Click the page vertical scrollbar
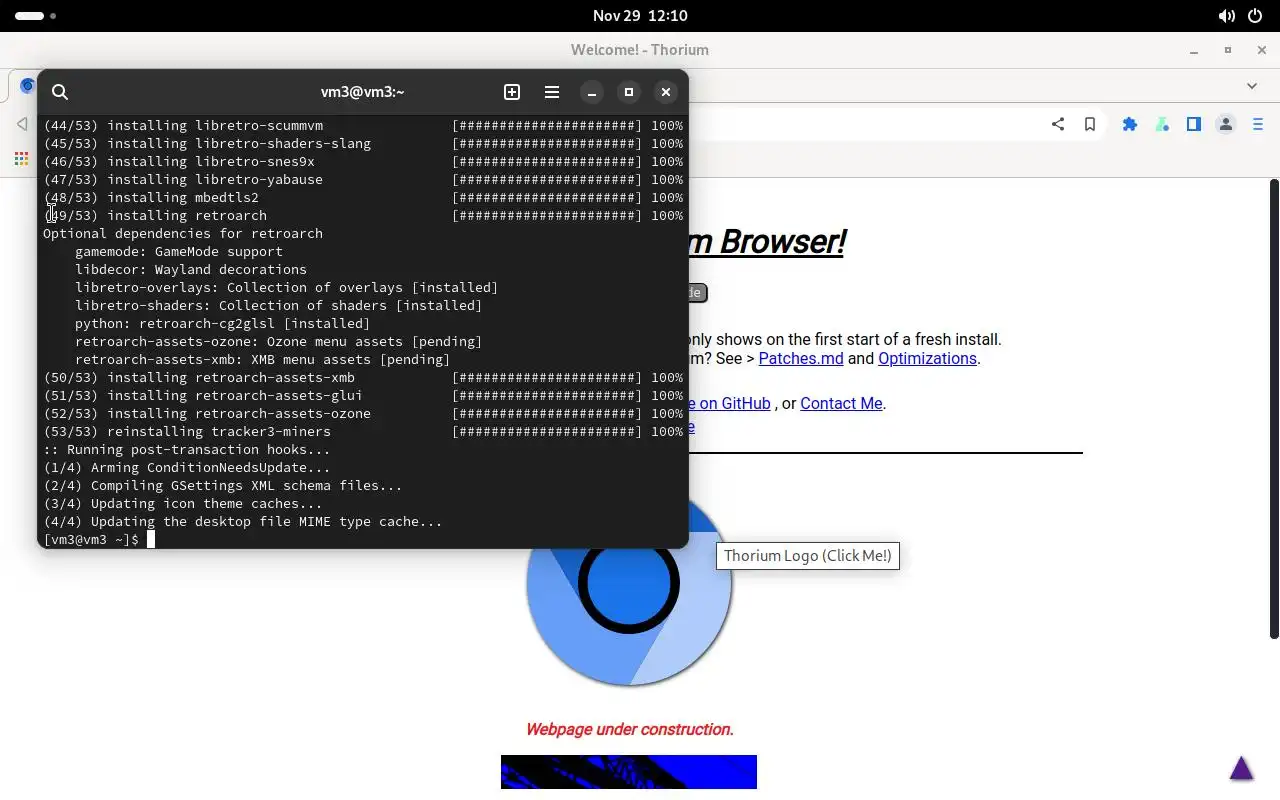 1274,408
